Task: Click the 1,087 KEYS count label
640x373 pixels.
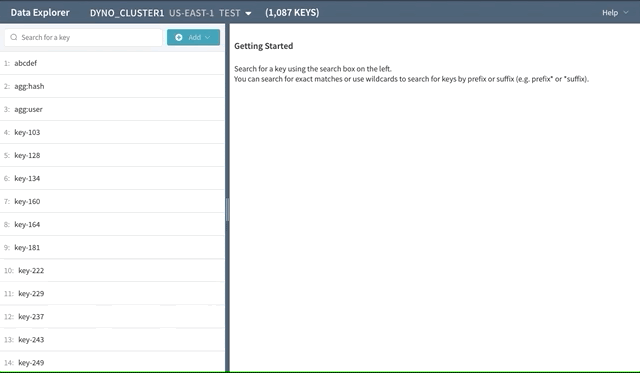Action: click(292, 13)
